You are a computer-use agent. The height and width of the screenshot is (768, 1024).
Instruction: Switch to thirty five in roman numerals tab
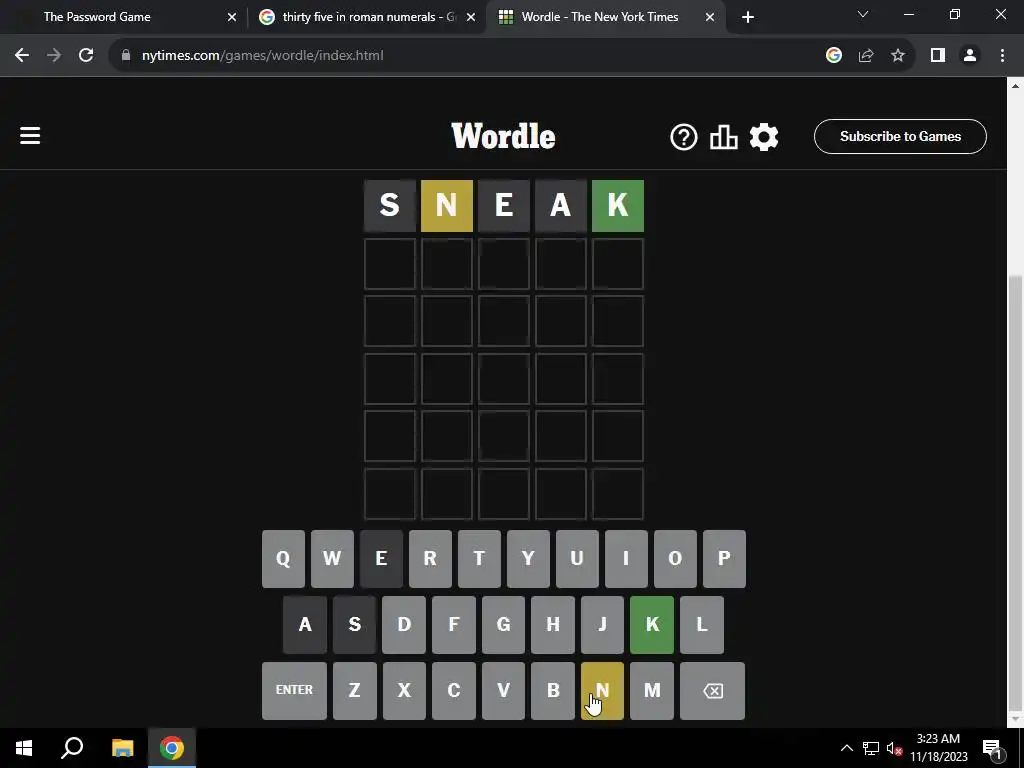pyautogui.click(x=369, y=17)
